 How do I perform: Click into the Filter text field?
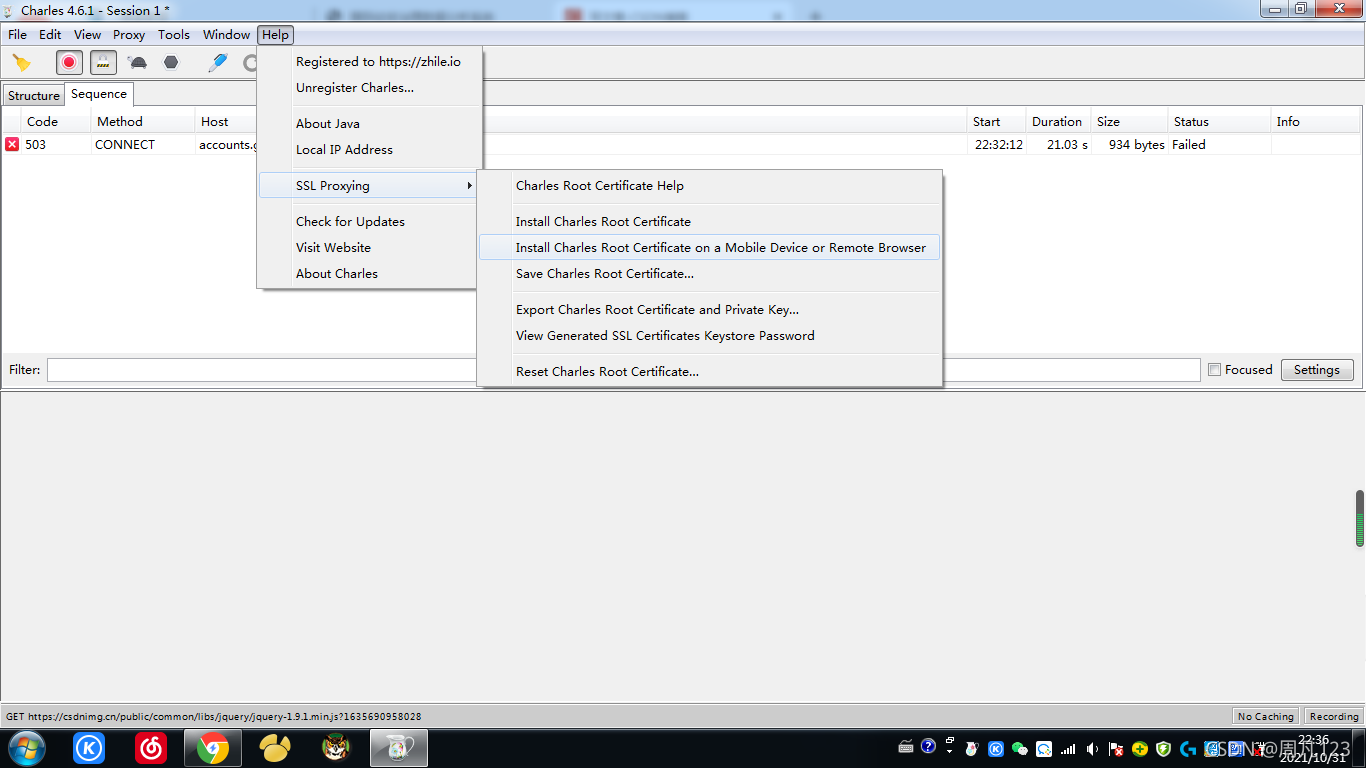pyautogui.click(x=623, y=370)
